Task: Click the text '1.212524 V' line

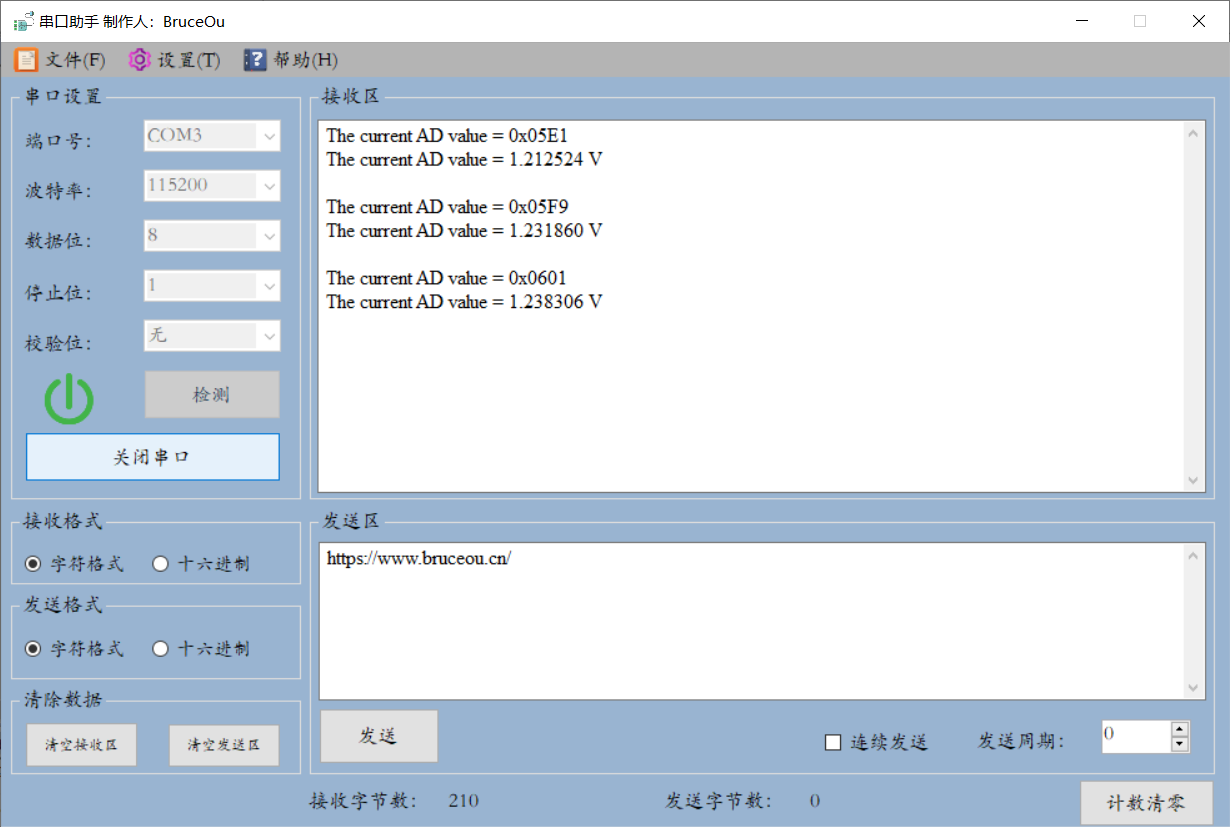Action: point(464,160)
